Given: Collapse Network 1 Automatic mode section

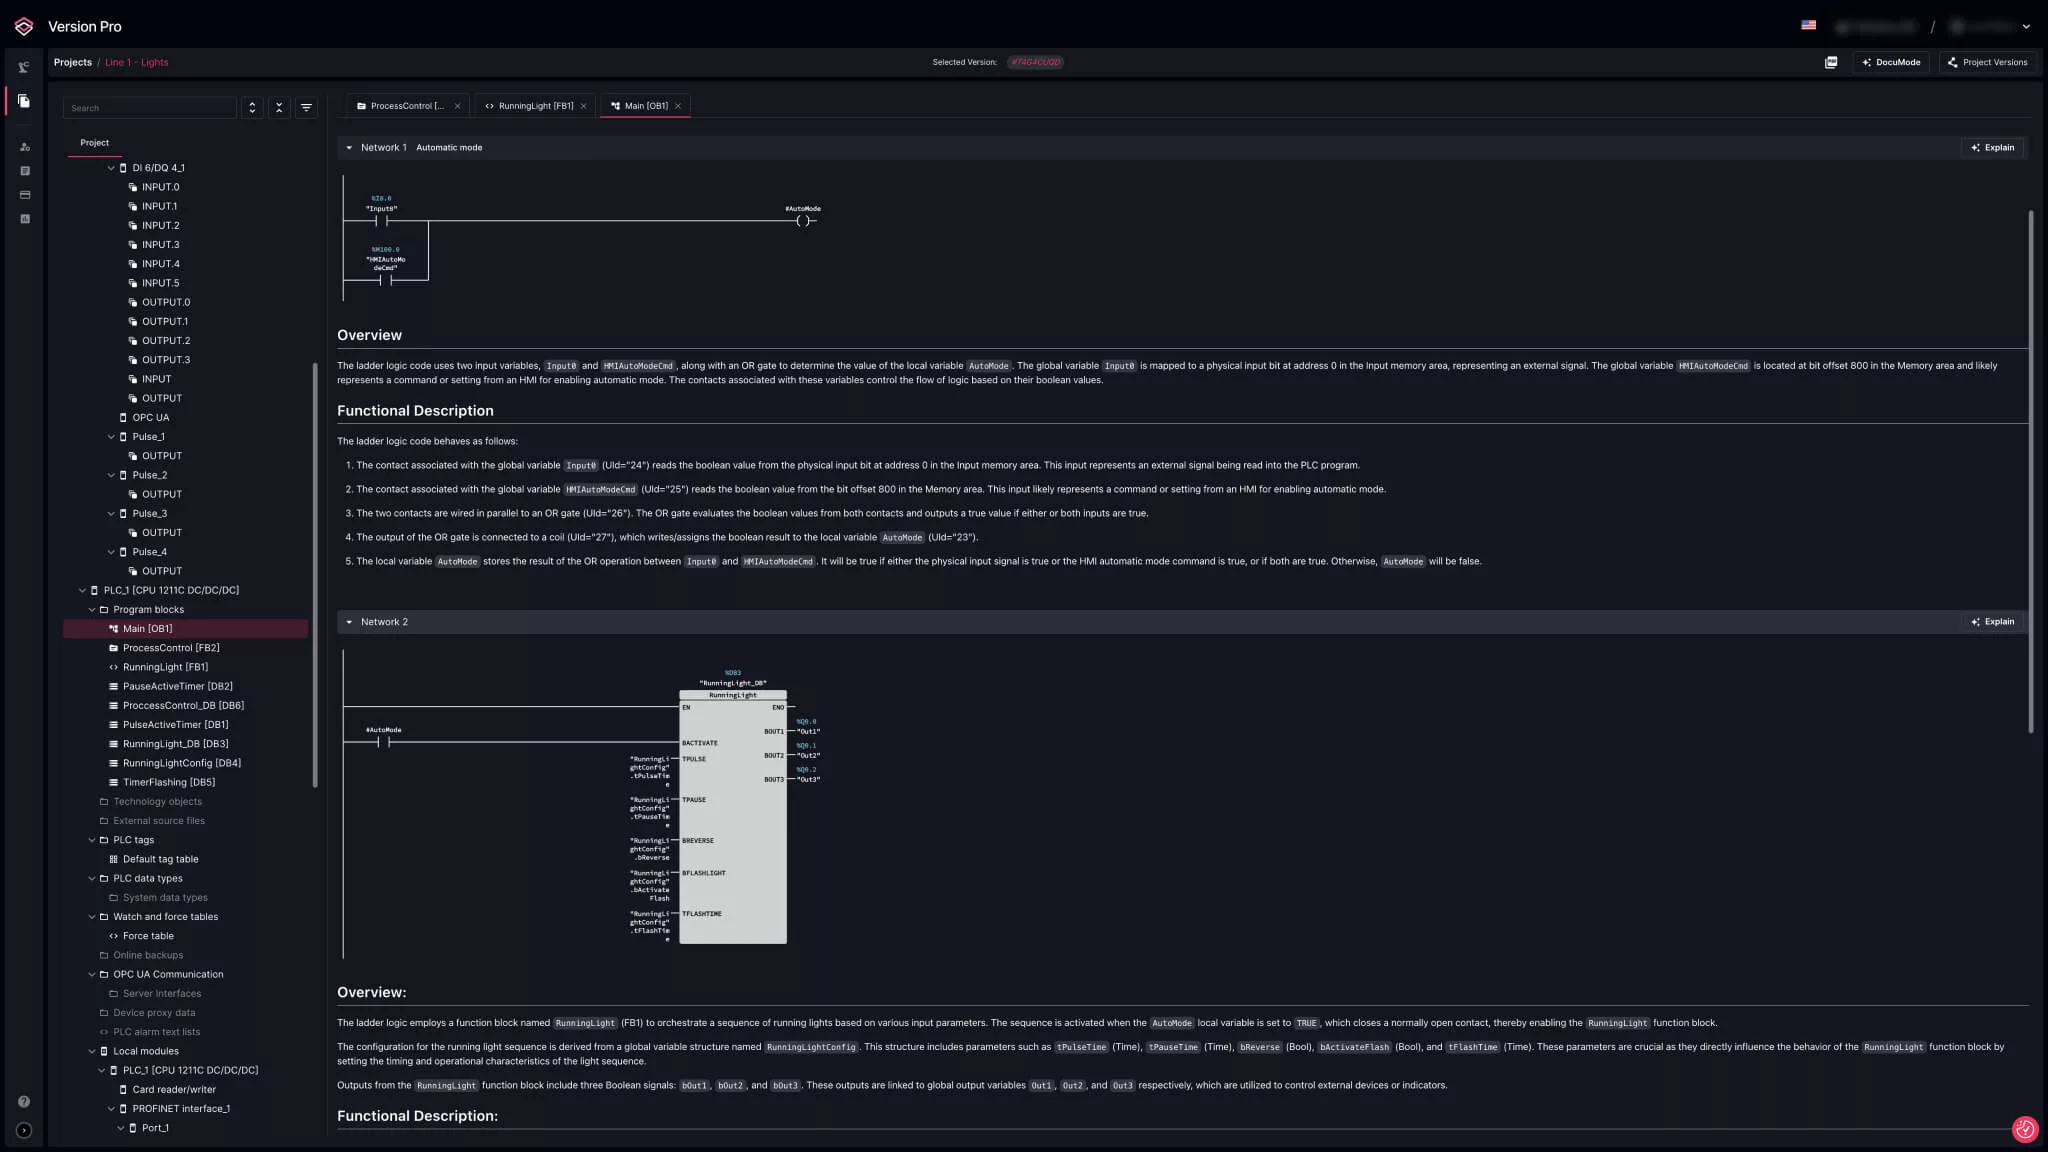Looking at the screenshot, I should [349, 148].
